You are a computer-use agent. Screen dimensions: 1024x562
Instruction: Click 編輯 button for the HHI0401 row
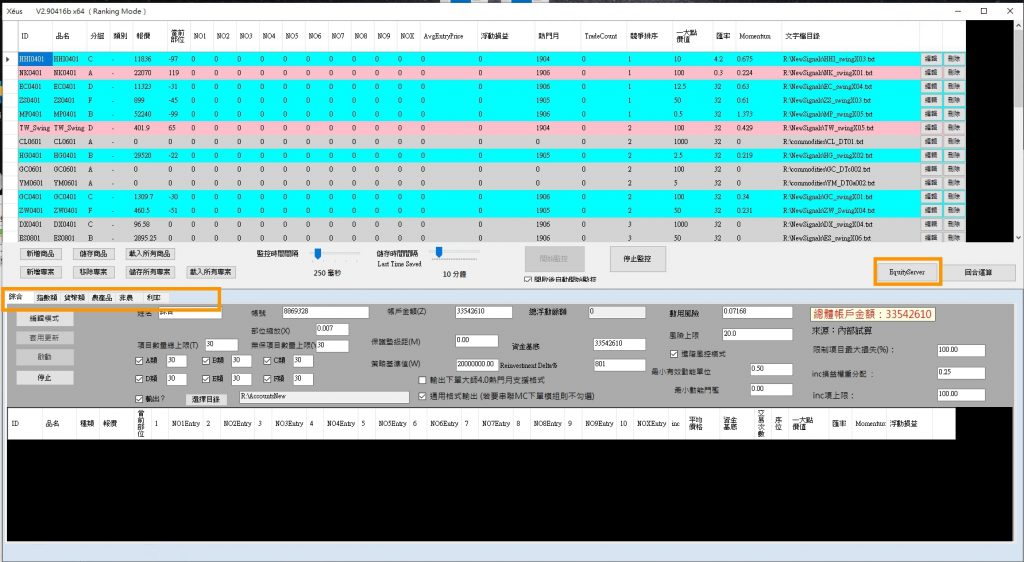coord(931,59)
